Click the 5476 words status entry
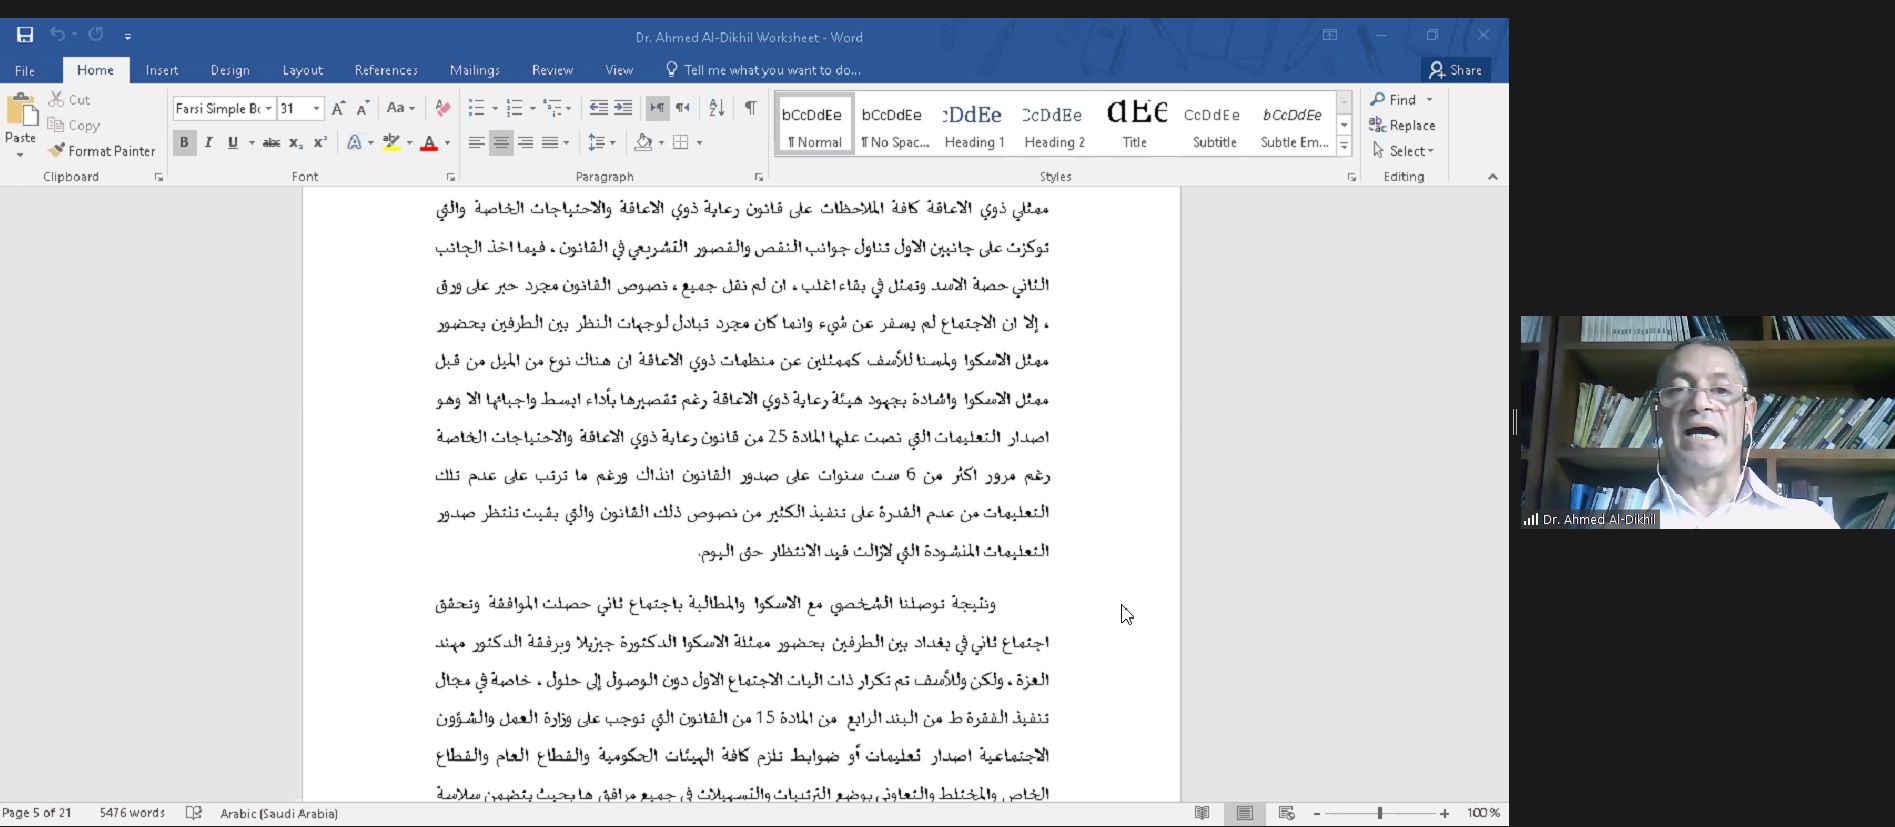Image resolution: width=1895 pixels, height=827 pixels. coord(132,813)
